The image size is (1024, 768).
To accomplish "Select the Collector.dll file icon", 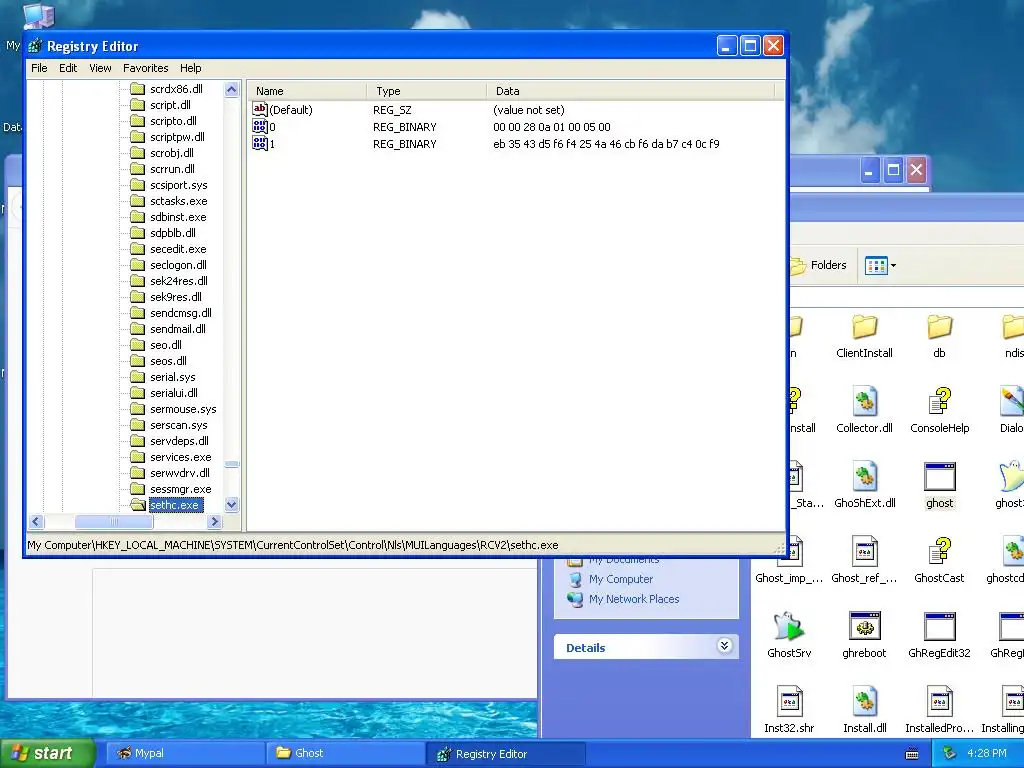I will 864,402.
